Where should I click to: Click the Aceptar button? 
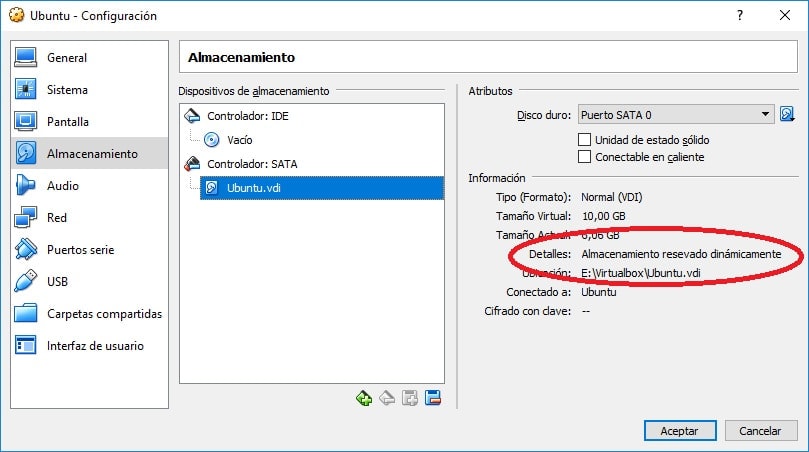[679, 430]
